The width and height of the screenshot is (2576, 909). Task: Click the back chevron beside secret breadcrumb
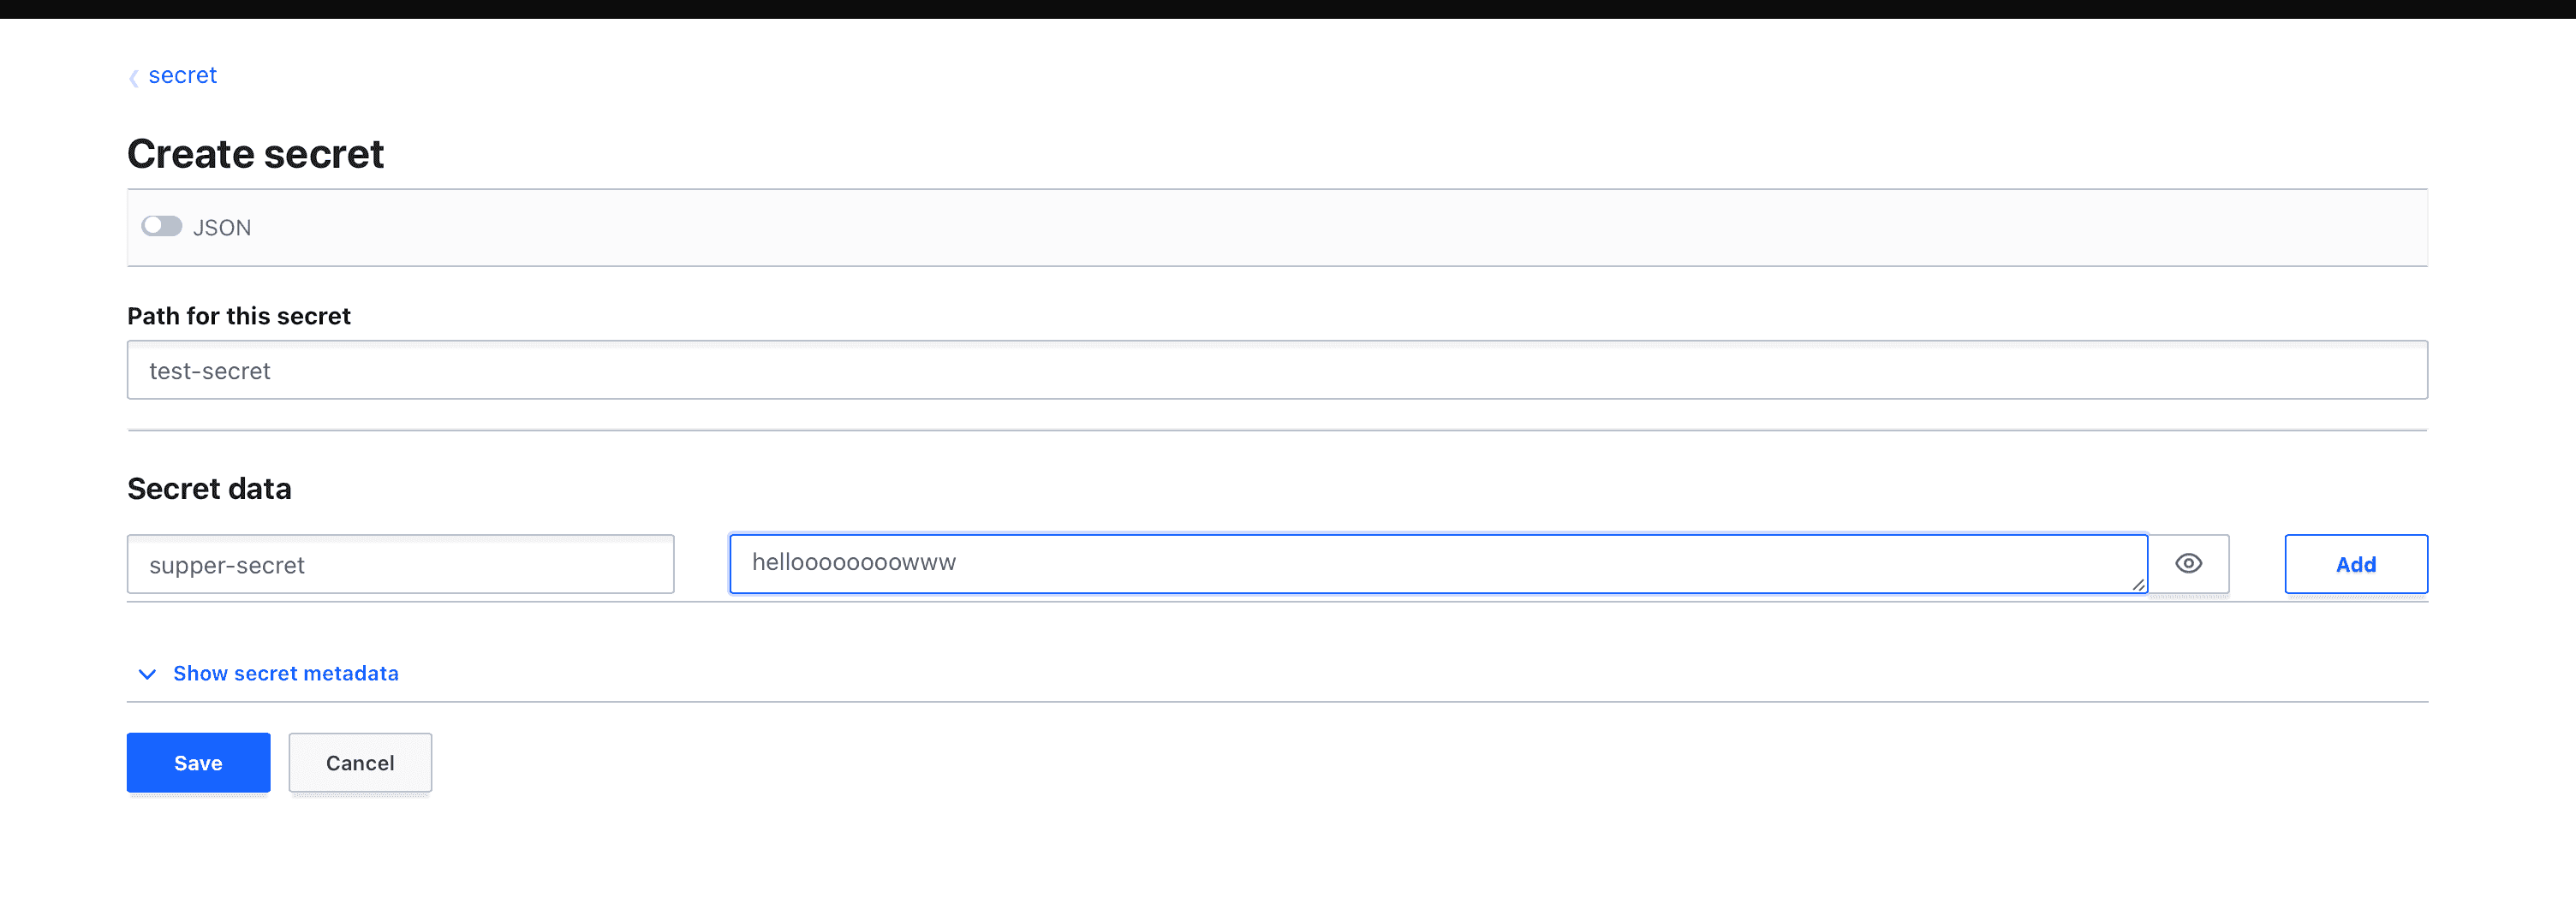click(134, 77)
